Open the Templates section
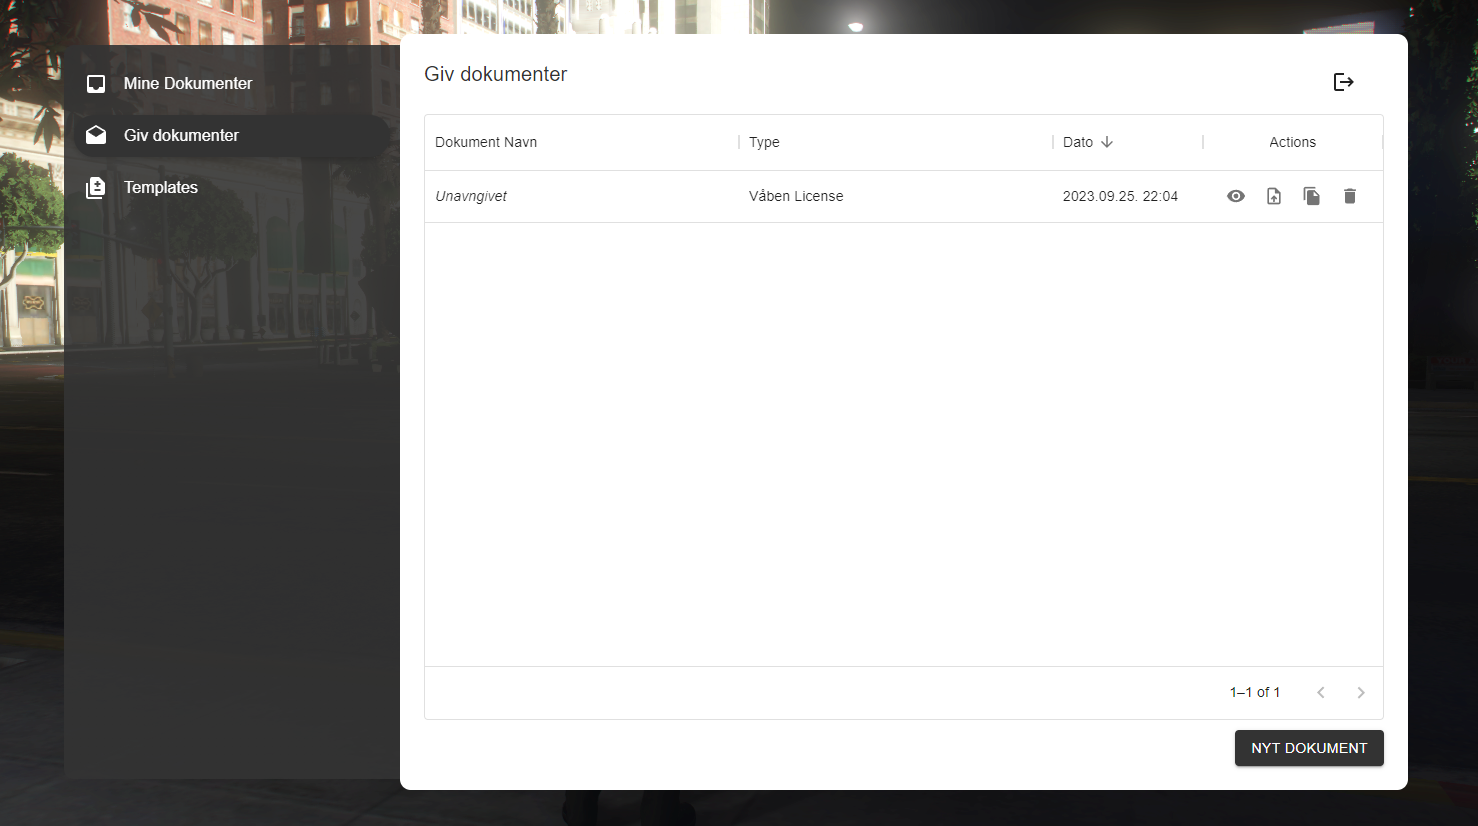Image resolution: width=1478 pixels, height=826 pixels. 161,187
